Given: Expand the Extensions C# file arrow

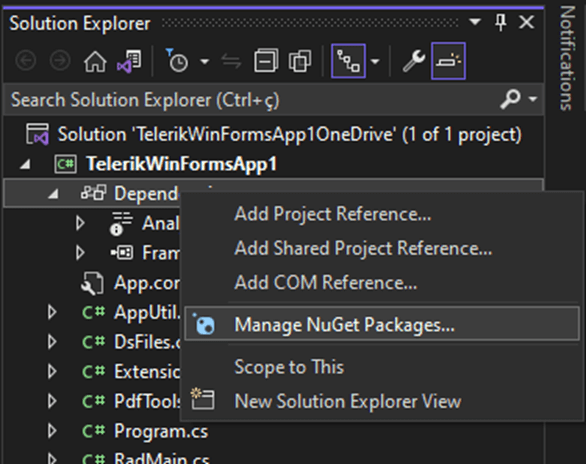Looking at the screenshot, I should tap(52, 371).
